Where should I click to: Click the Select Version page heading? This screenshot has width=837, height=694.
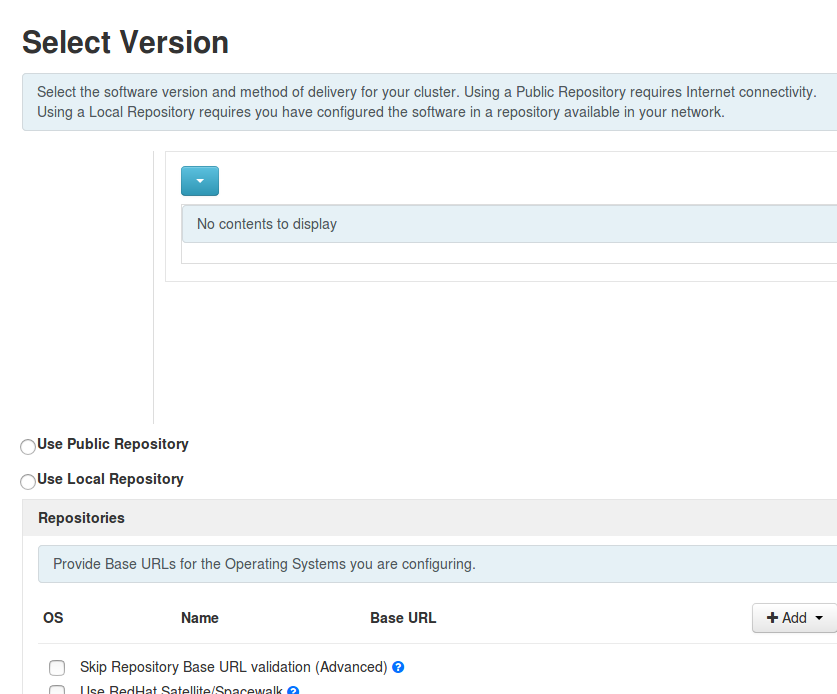[125, 42]
